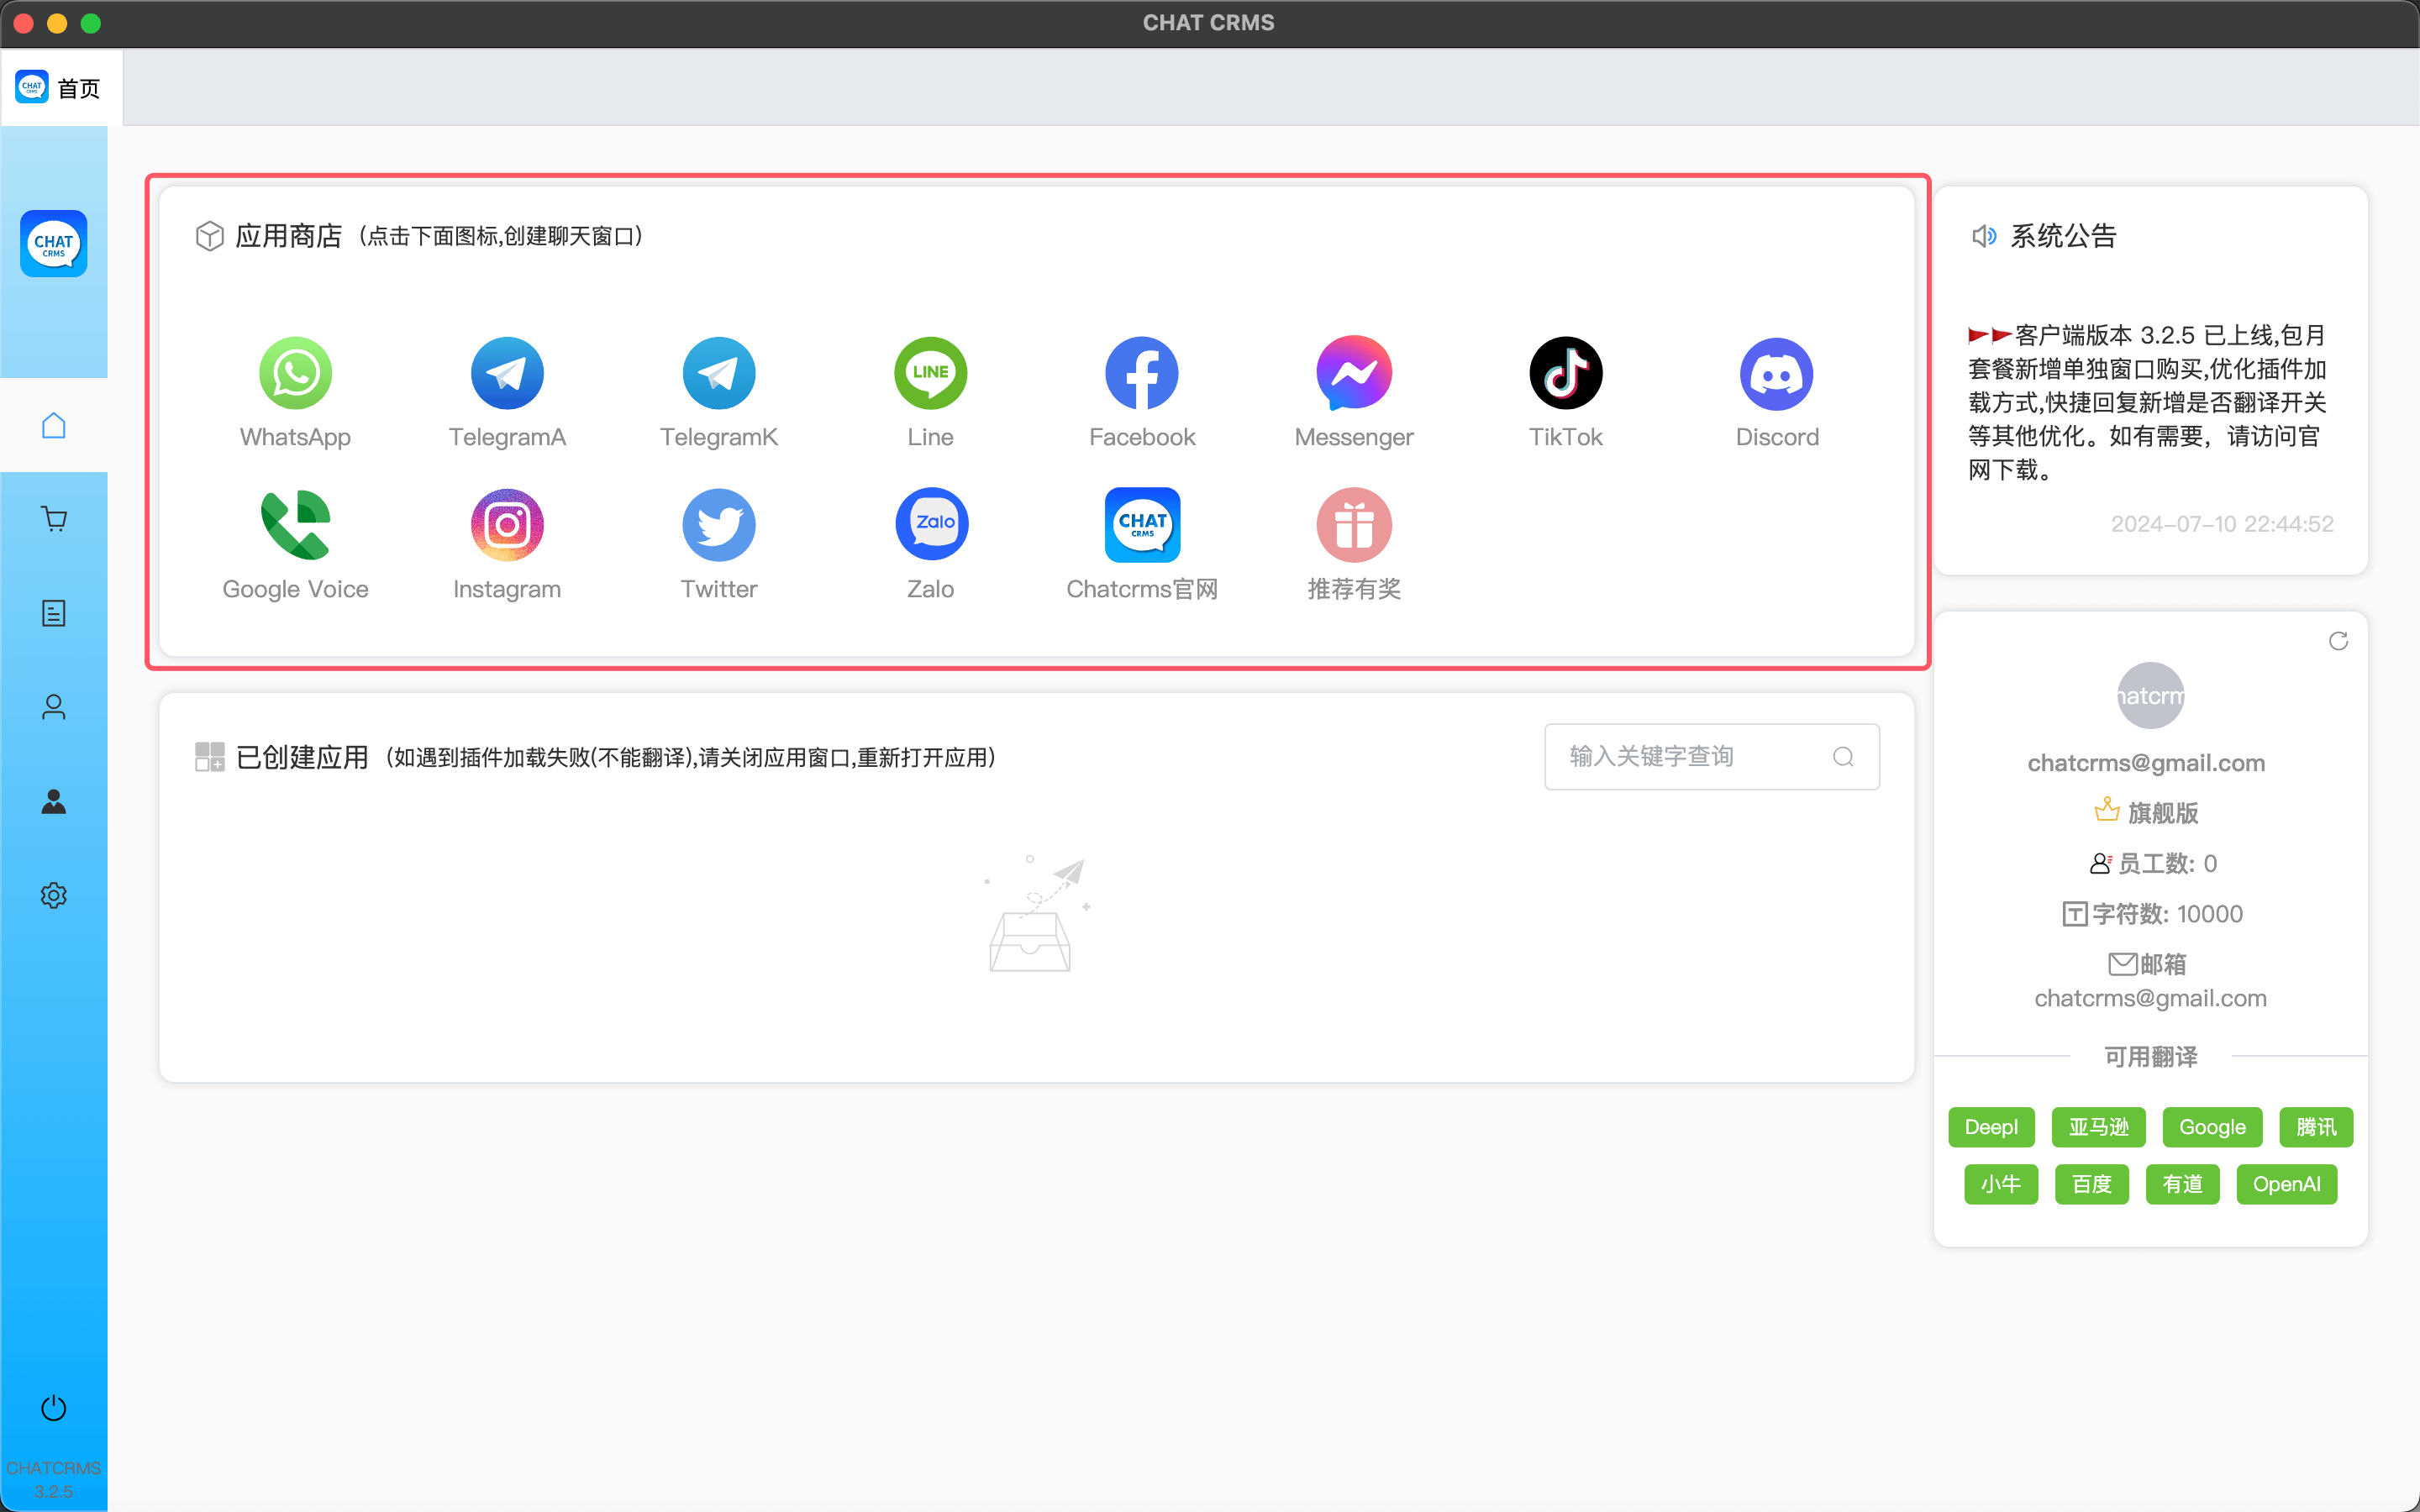
Task: Click the 字符数: 10000 text
Action: click(x=2167, y=914)
